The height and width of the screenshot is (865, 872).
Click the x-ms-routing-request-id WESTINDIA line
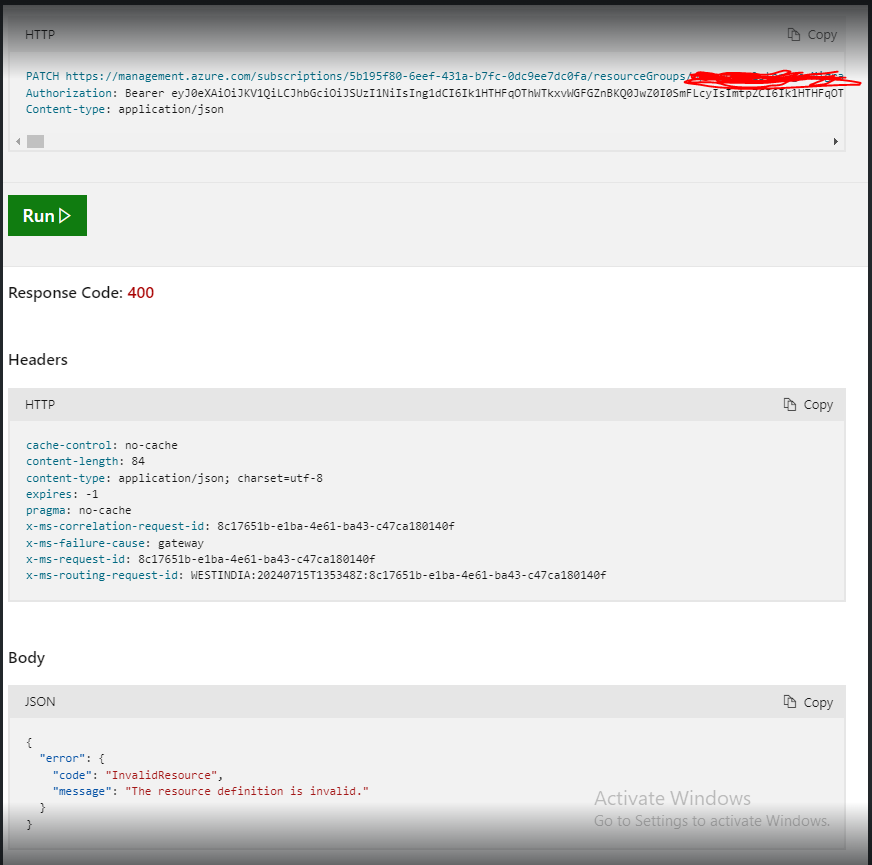(x=316, y=575)
